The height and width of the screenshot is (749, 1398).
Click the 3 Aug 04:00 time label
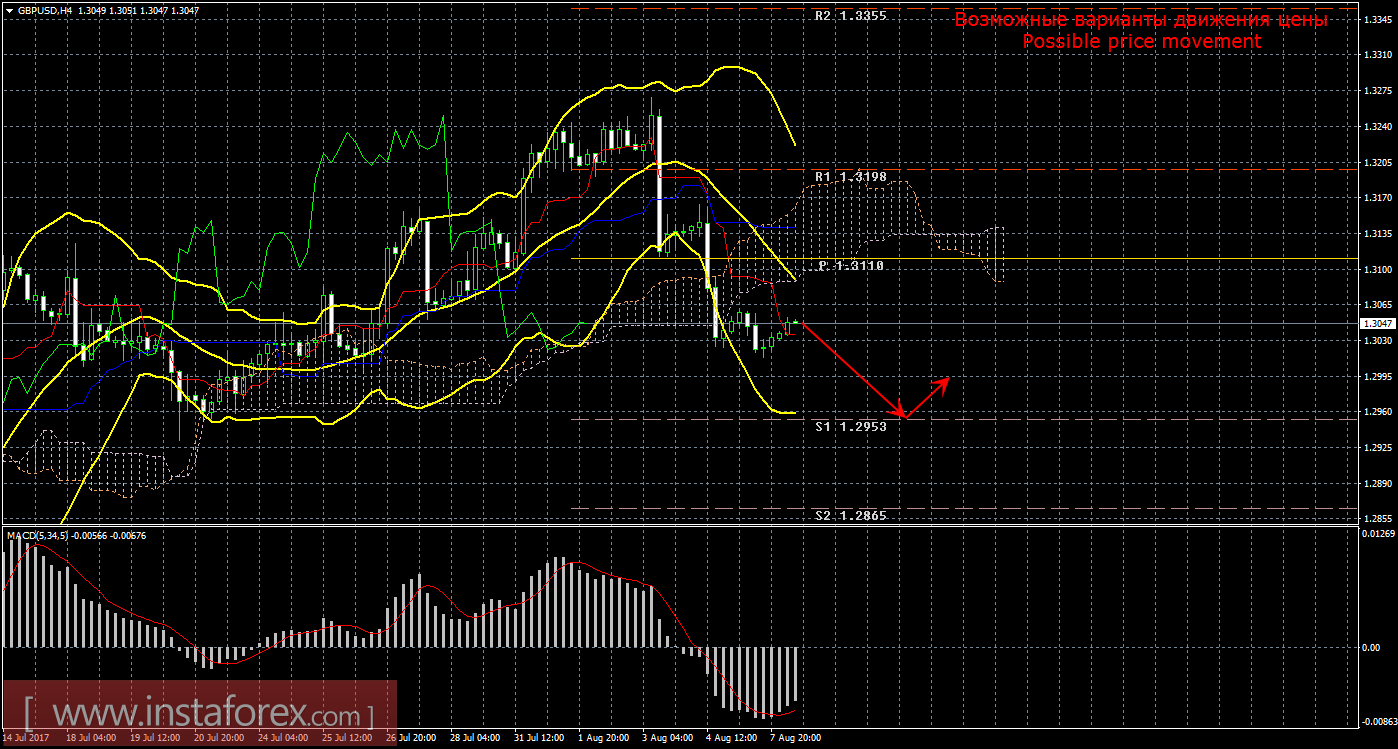(x=668, y=738)
